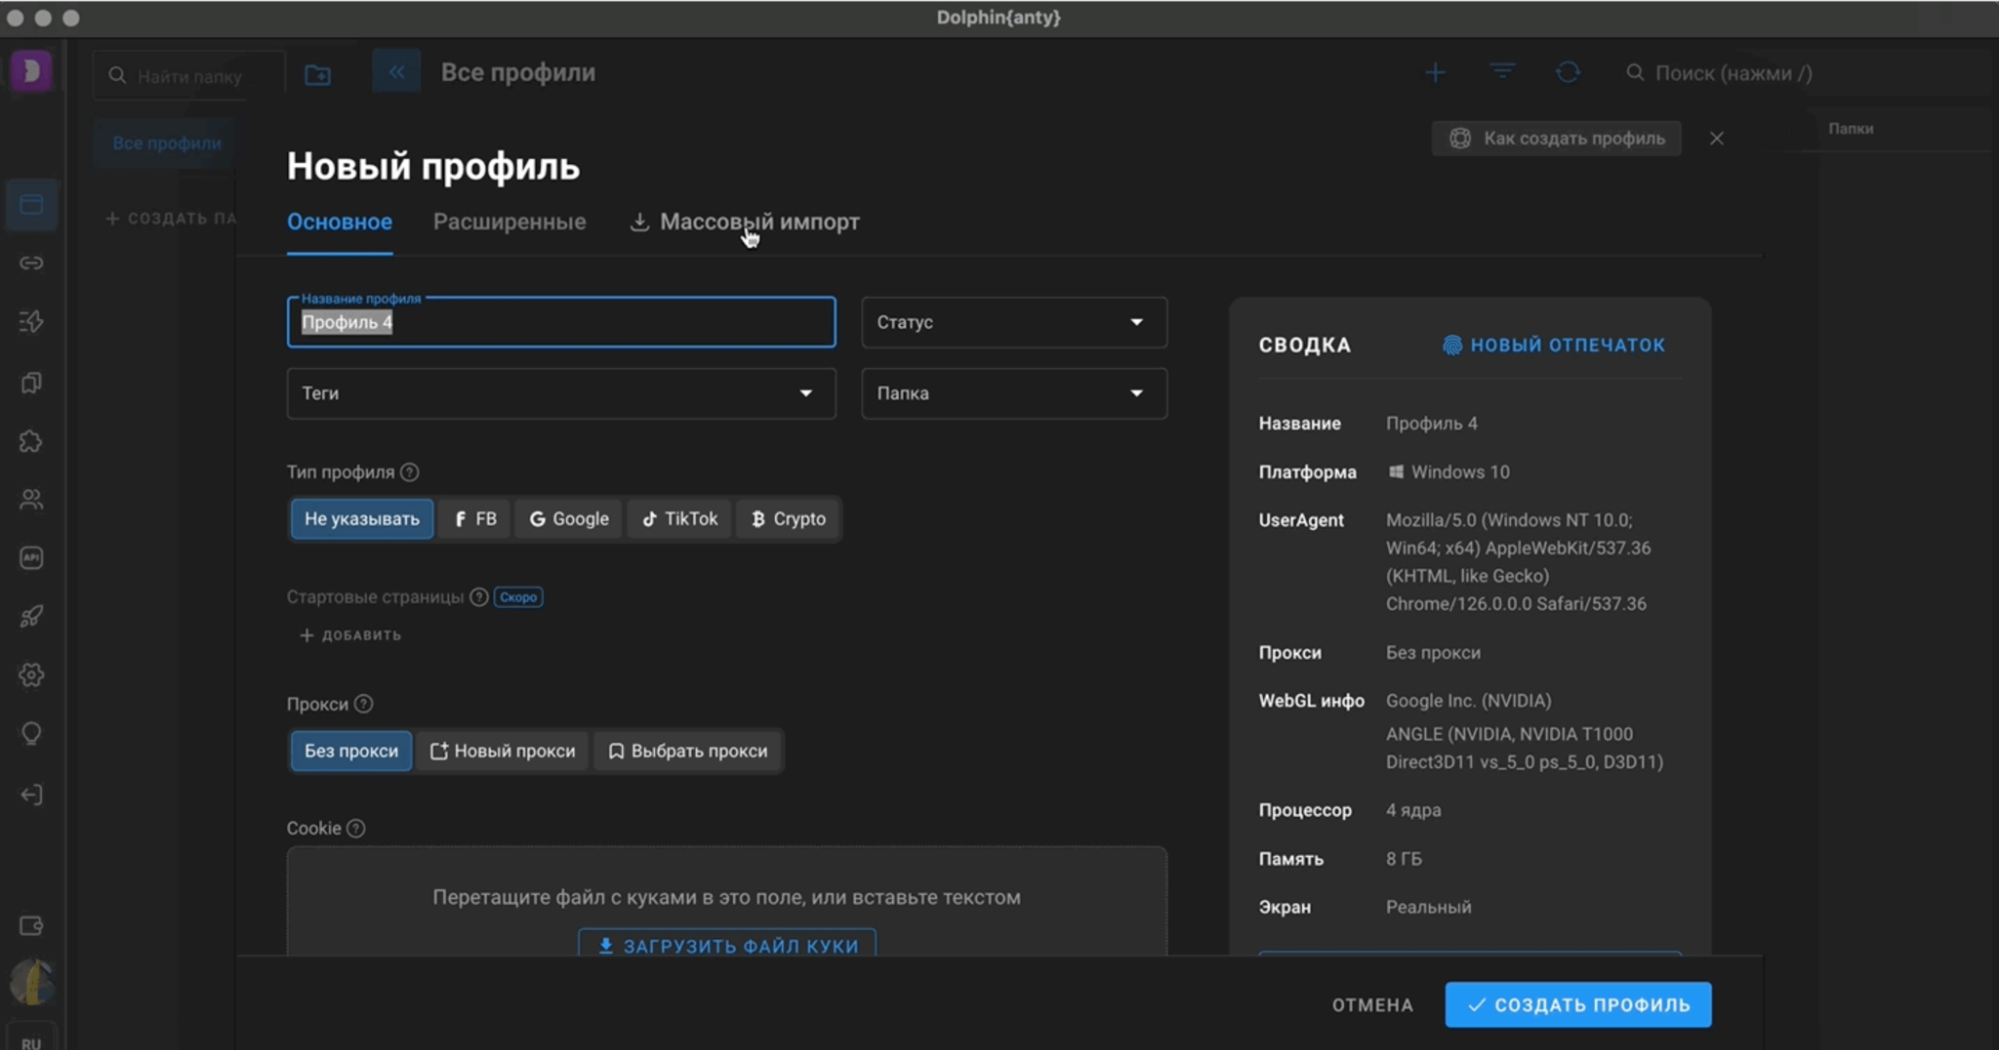The image size is (1999, 1051).
Task: Click the 'Найти папку' search field
Action: pos(189,76)
